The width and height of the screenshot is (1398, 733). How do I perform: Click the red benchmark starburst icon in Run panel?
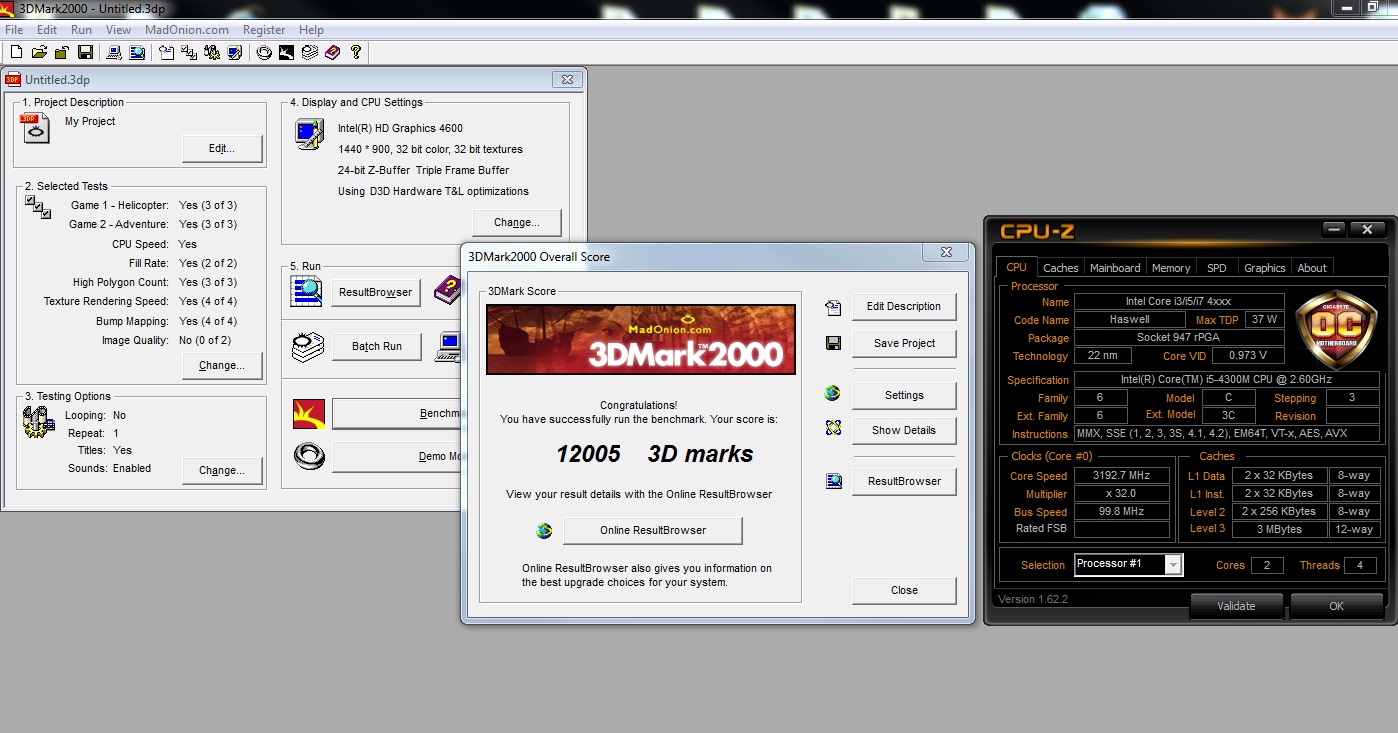tap(308, 414)
